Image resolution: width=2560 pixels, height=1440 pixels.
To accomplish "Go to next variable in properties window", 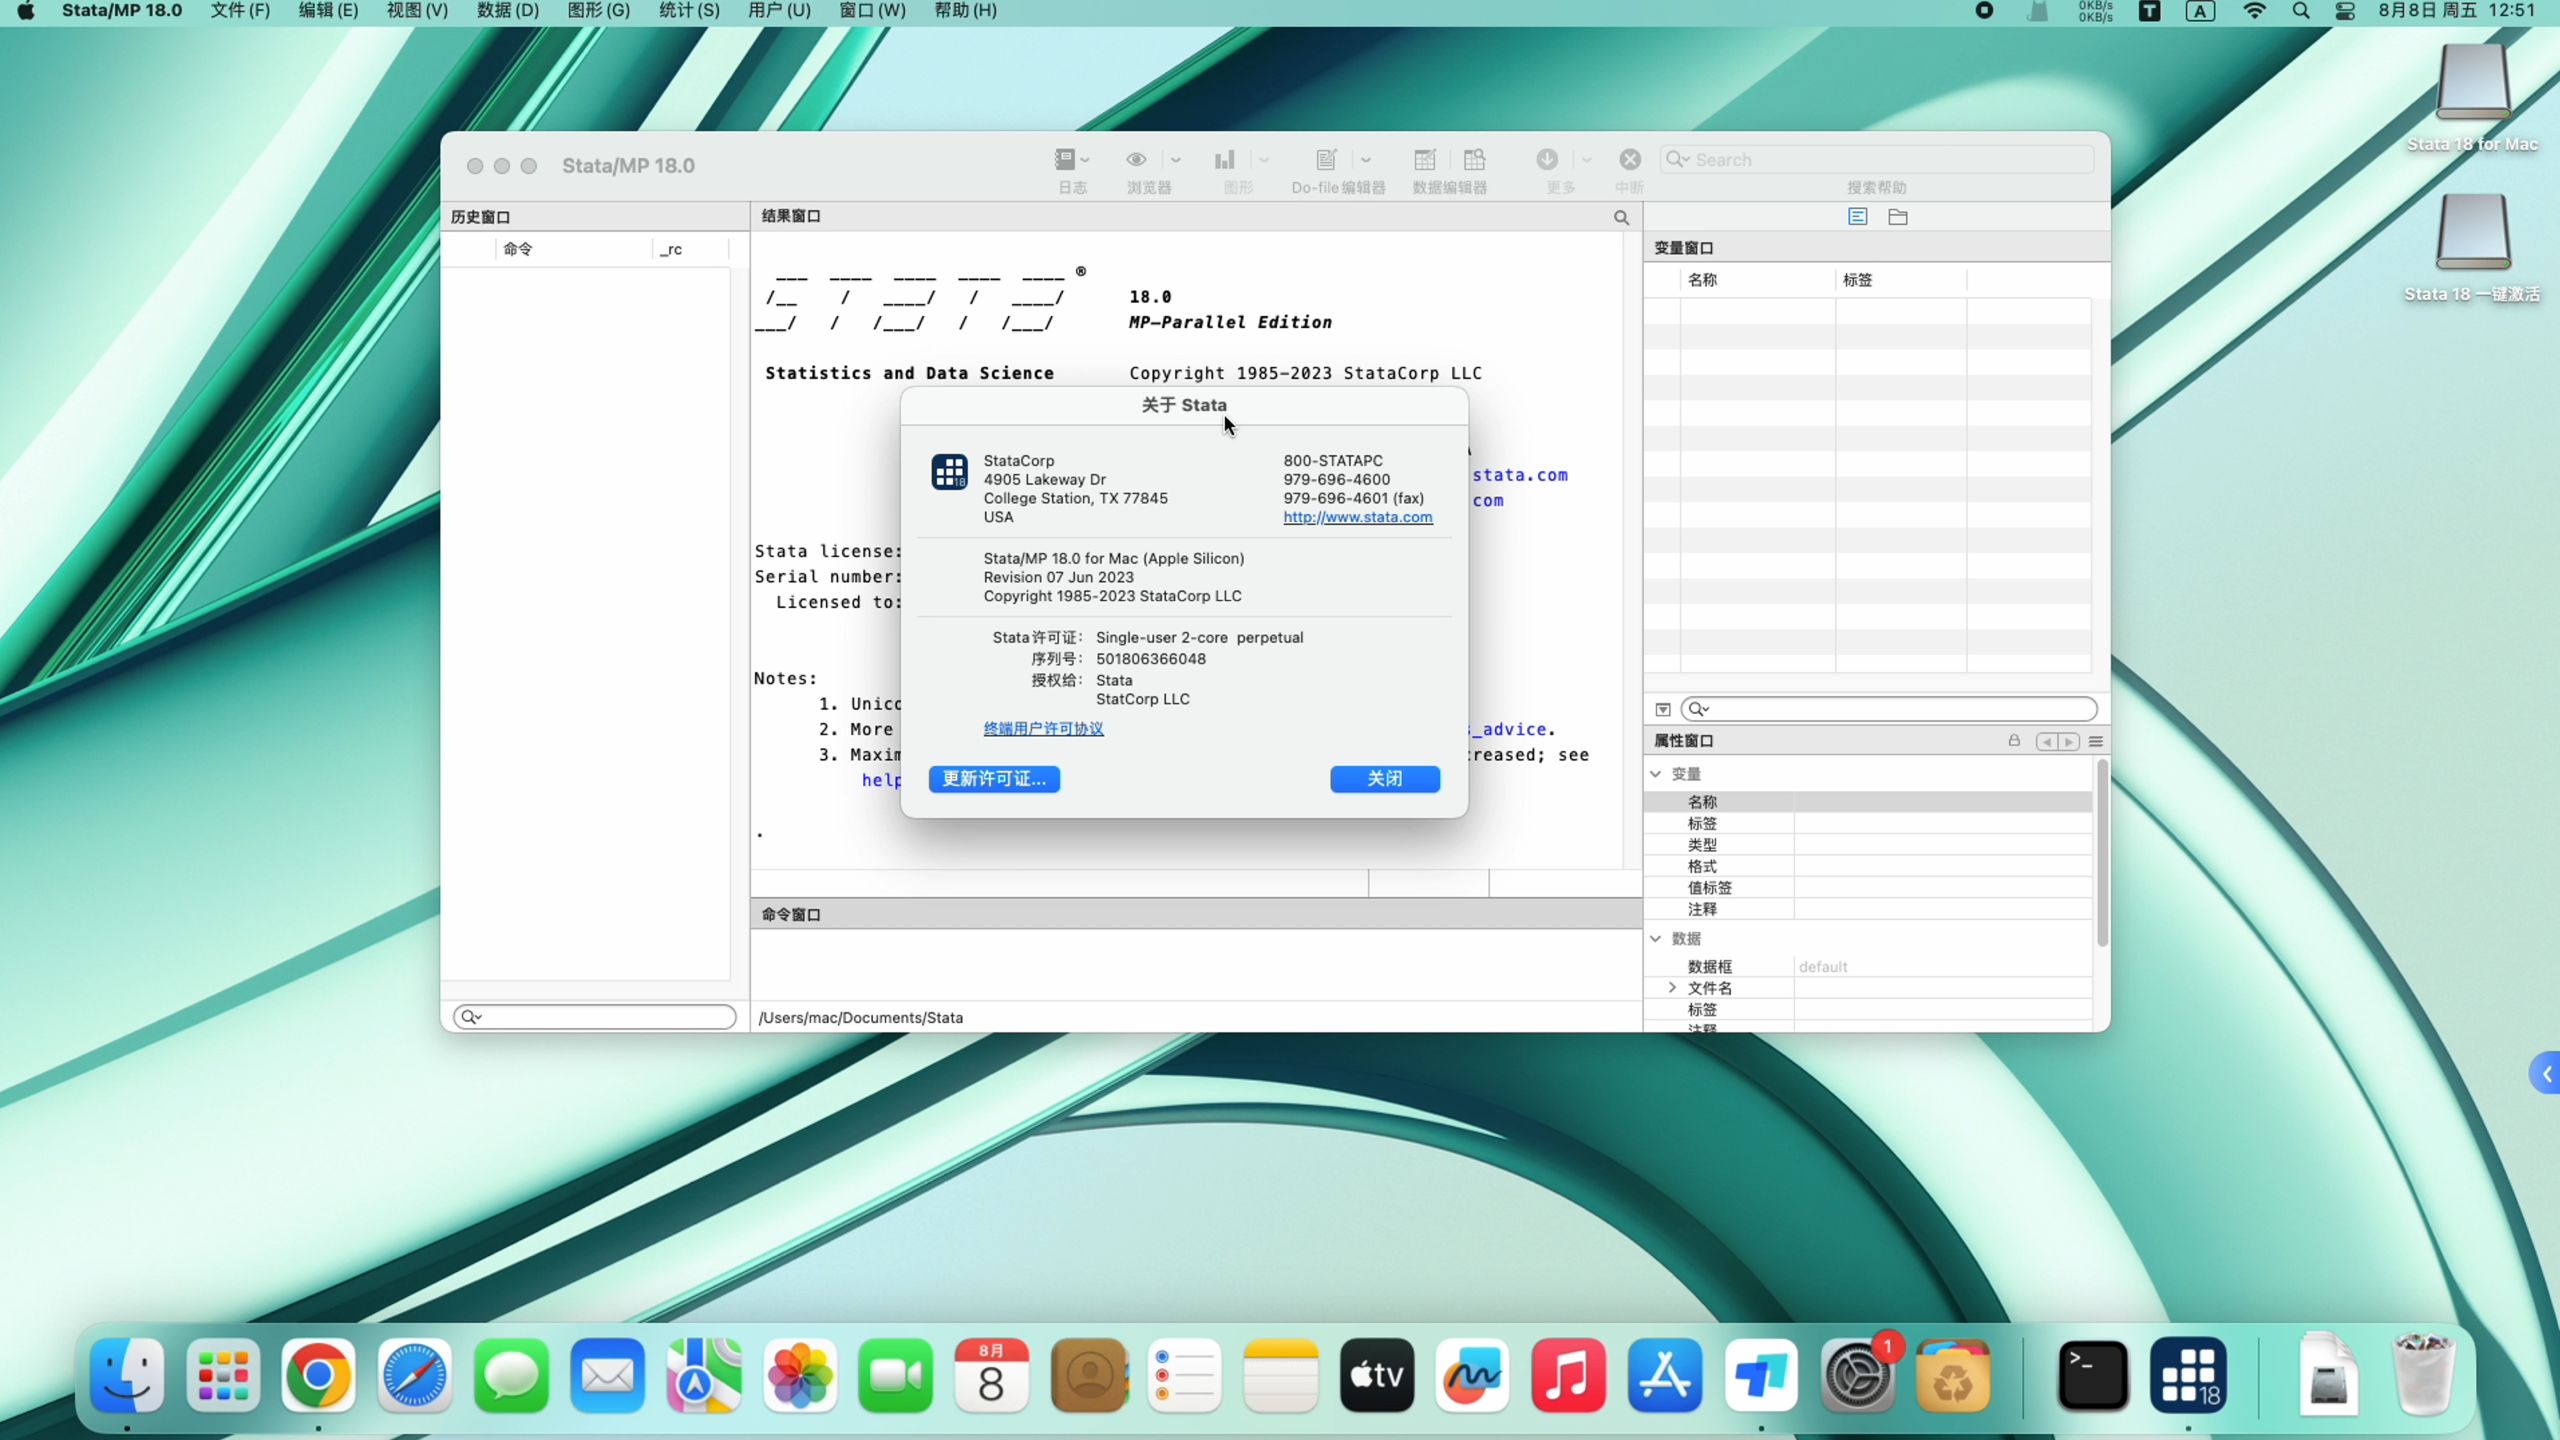I will pyautogui.click(x=2069, y=741).
